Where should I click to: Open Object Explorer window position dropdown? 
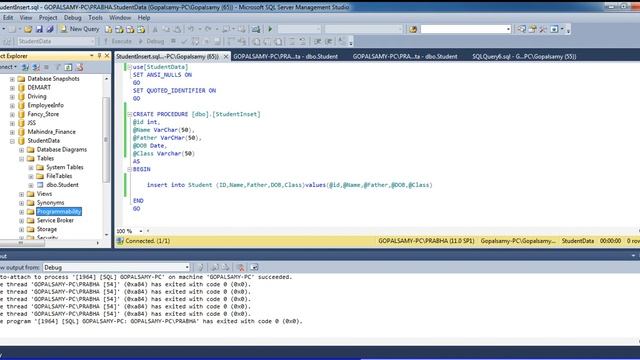(x=91, y=56)
